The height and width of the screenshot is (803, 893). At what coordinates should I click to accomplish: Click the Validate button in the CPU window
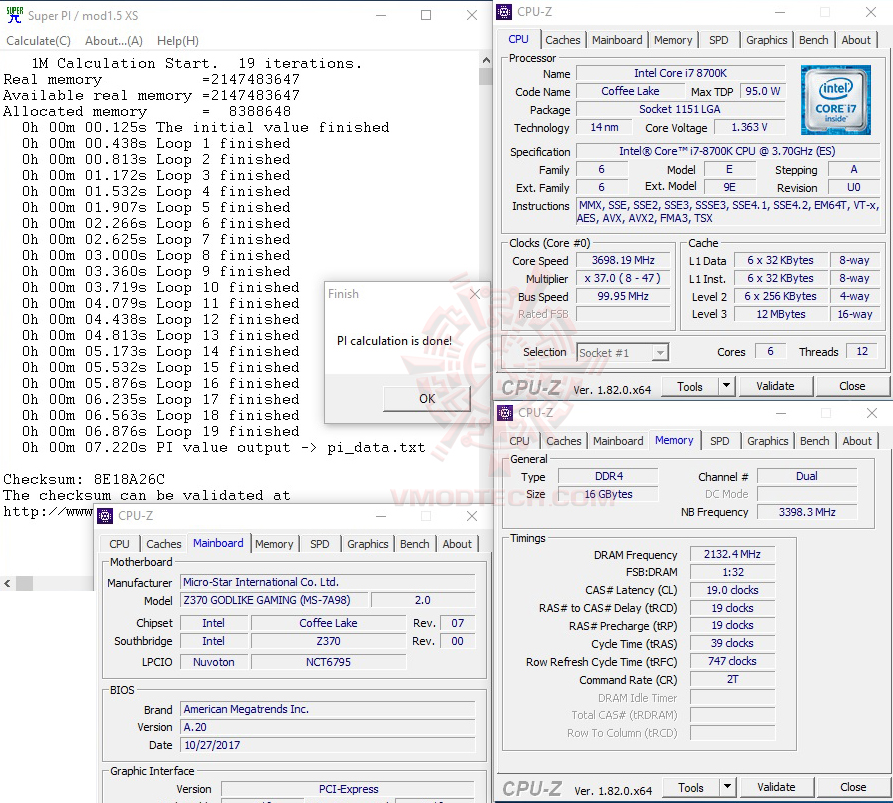point(776,385)
